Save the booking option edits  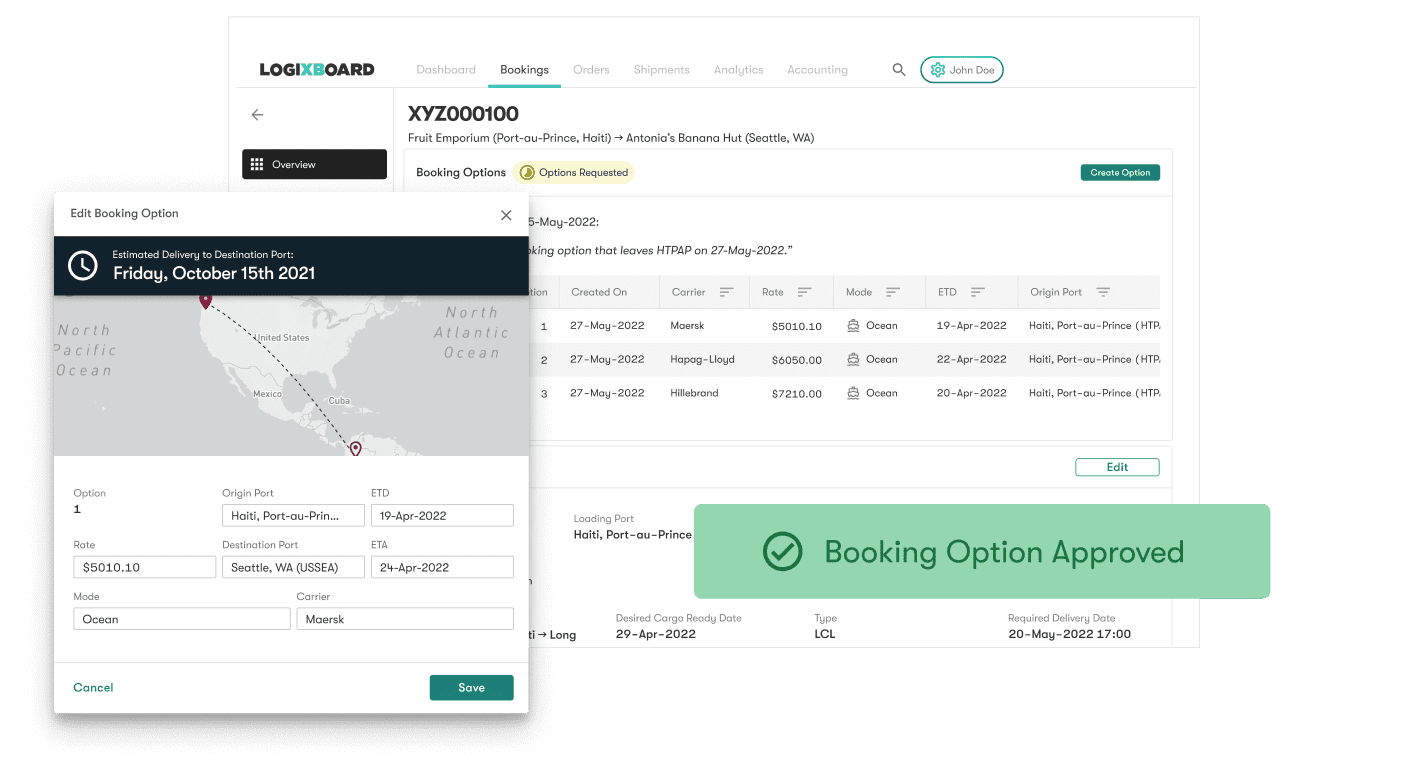[471, 687]
